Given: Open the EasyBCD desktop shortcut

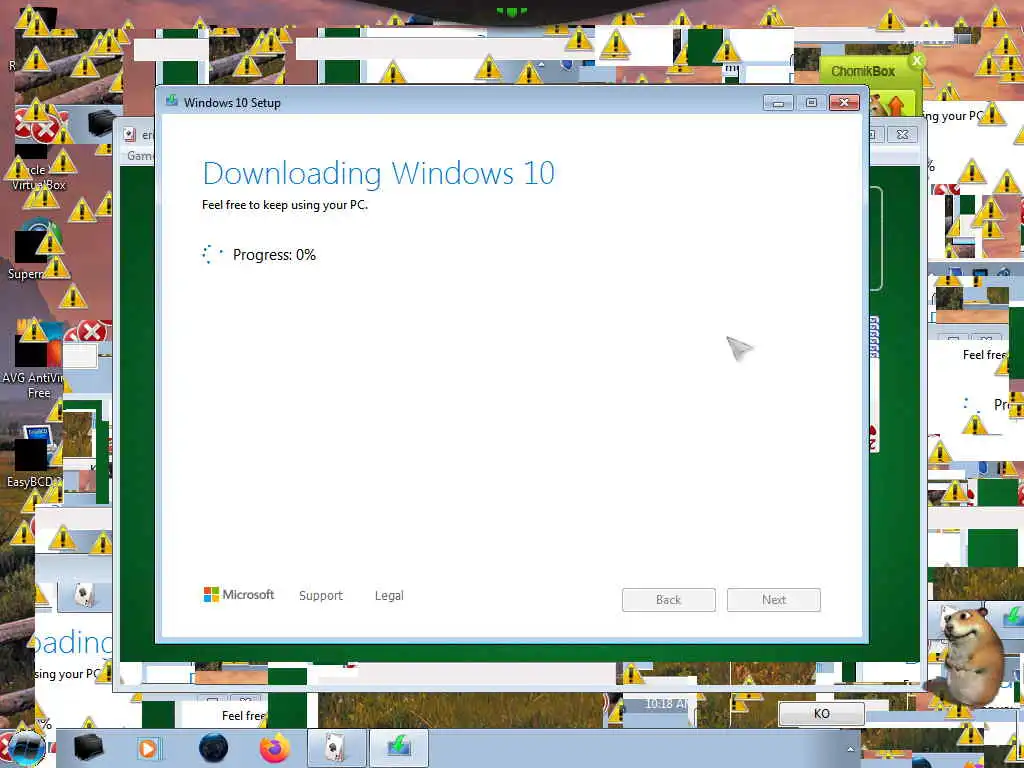Looking at the screenshot, I should pyautogui.click(x=33, y=457).
